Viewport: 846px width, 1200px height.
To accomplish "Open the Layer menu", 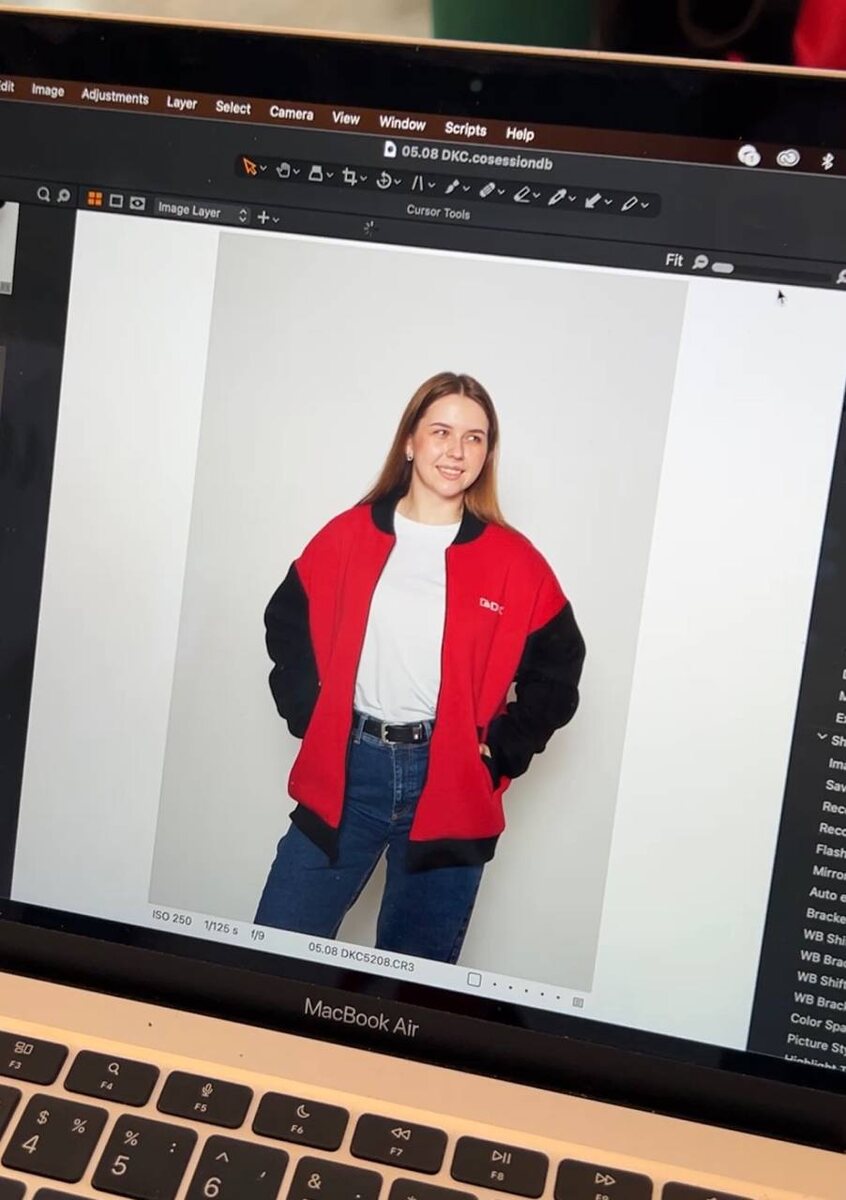I will tap(181, 102).
